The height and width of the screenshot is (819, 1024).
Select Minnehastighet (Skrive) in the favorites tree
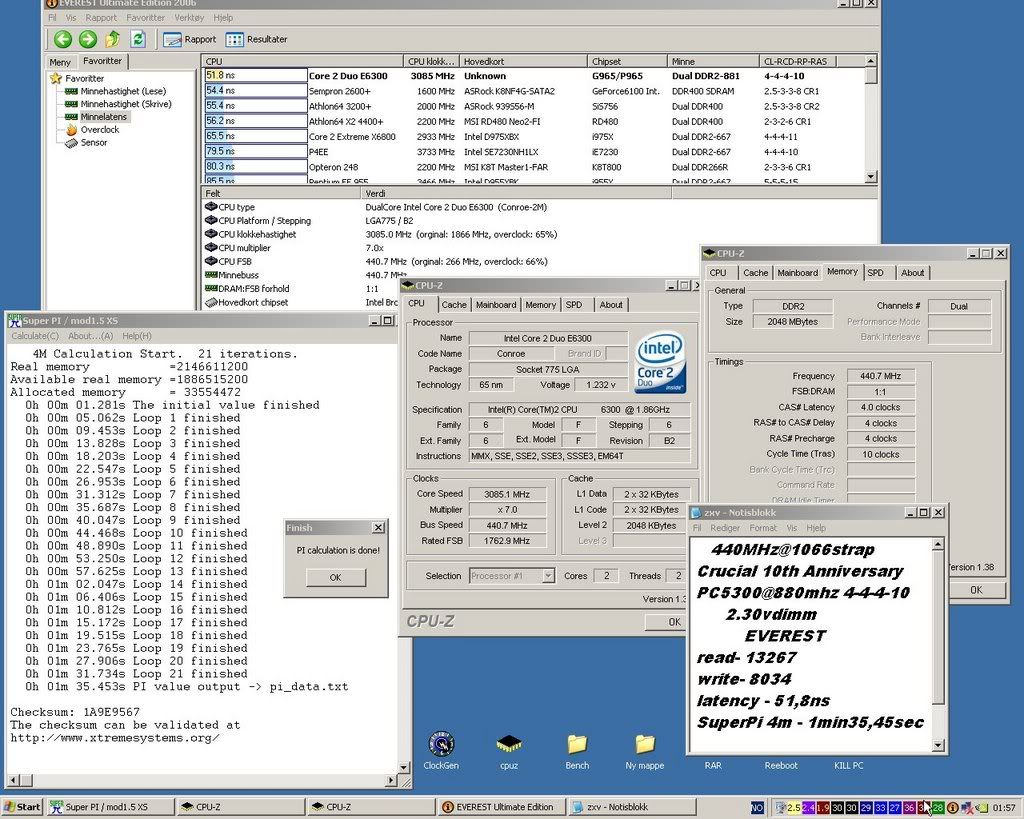pyautogui.click(x=118, y=104)
